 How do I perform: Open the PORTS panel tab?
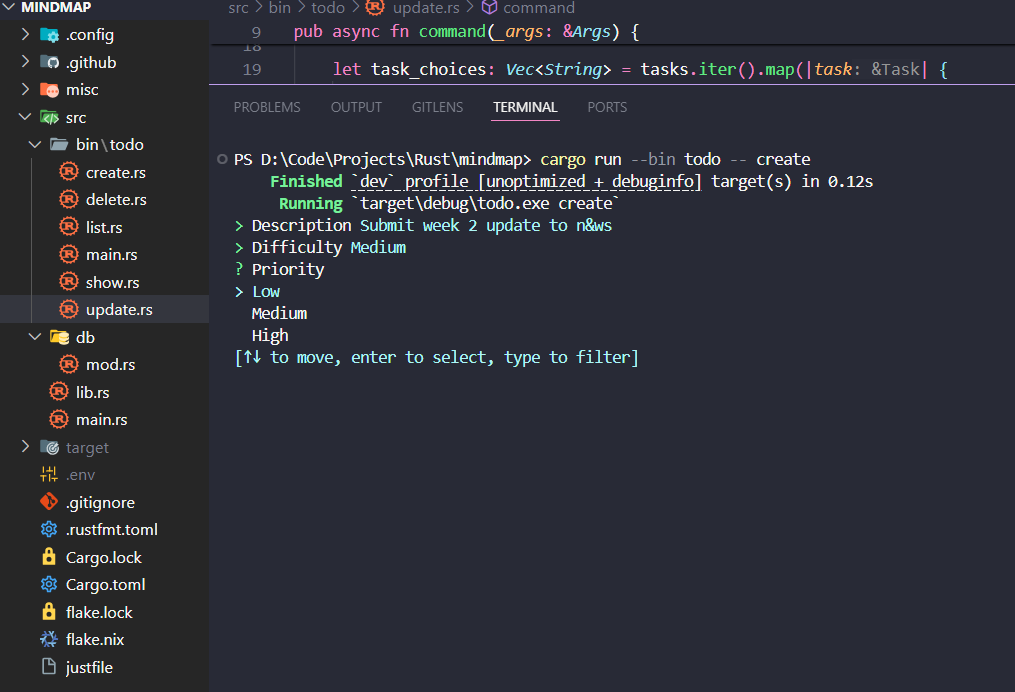coord(607,107)
